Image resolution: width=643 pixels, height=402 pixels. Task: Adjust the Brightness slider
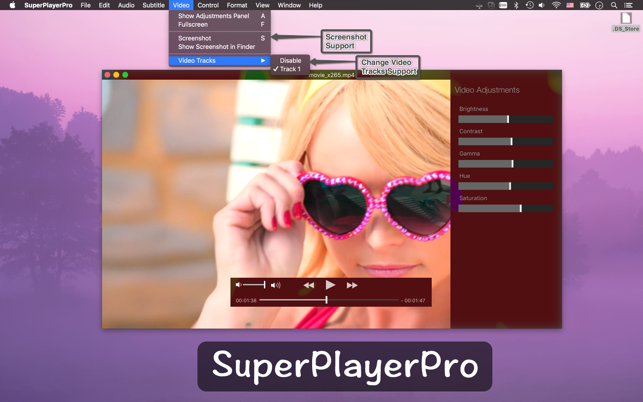pyautogui.click(x=506, y=119)
